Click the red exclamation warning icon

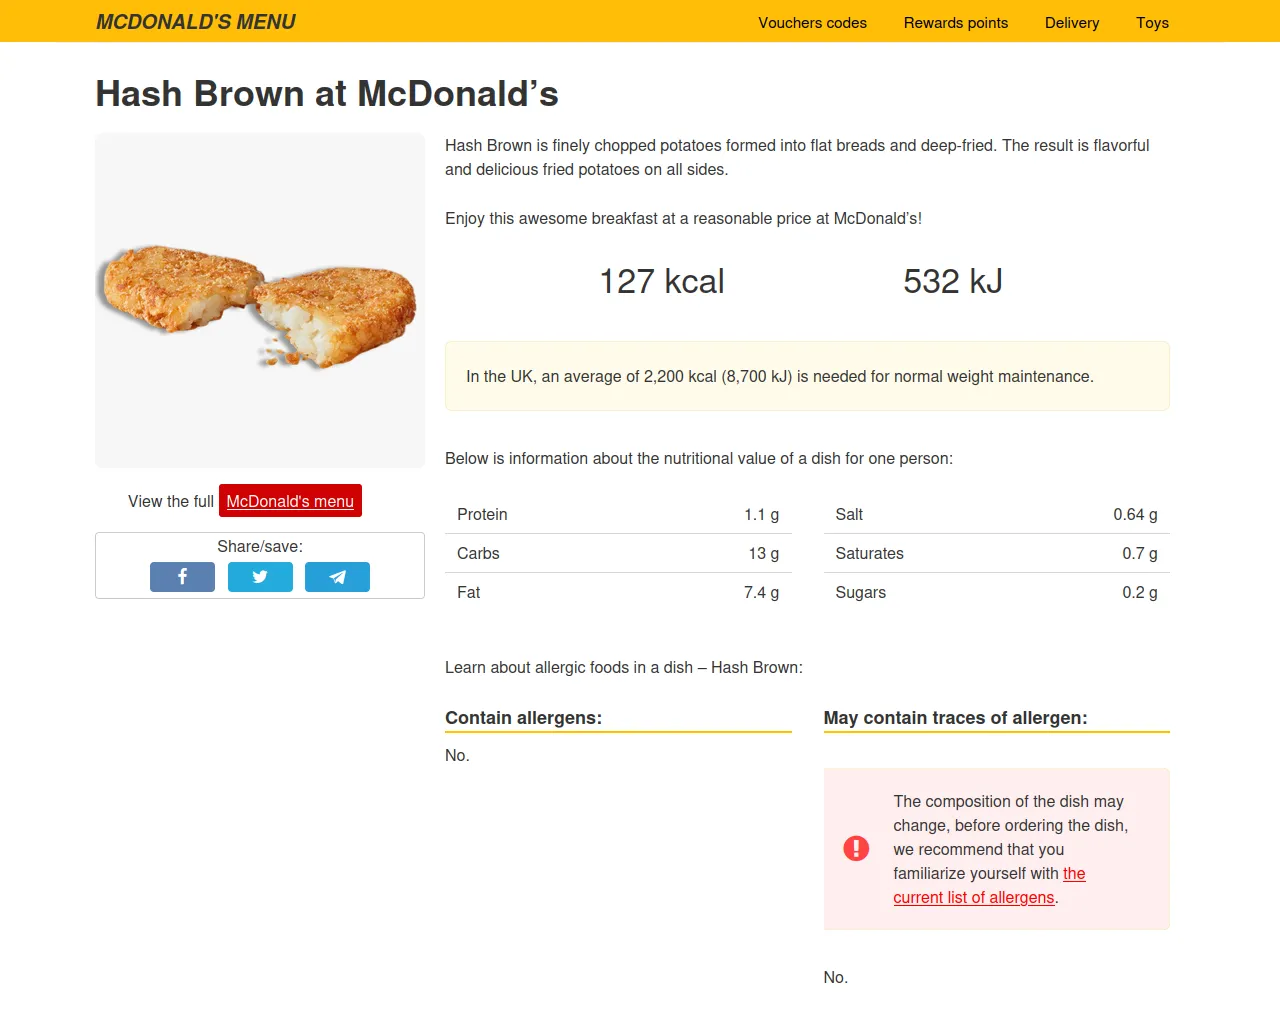856,849
